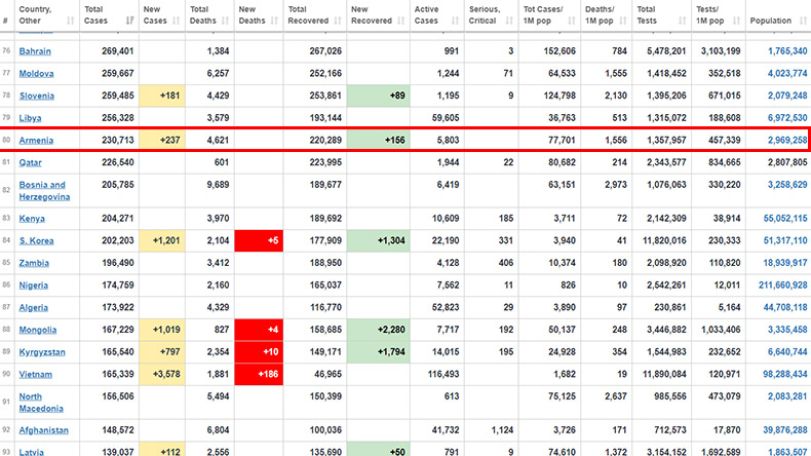
Task: Open Nigeria population link 211,660,928
Action: click(783, 285)
